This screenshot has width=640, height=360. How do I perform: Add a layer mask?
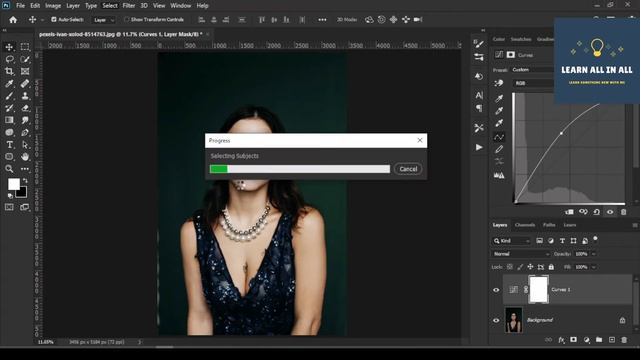[573, 340]
